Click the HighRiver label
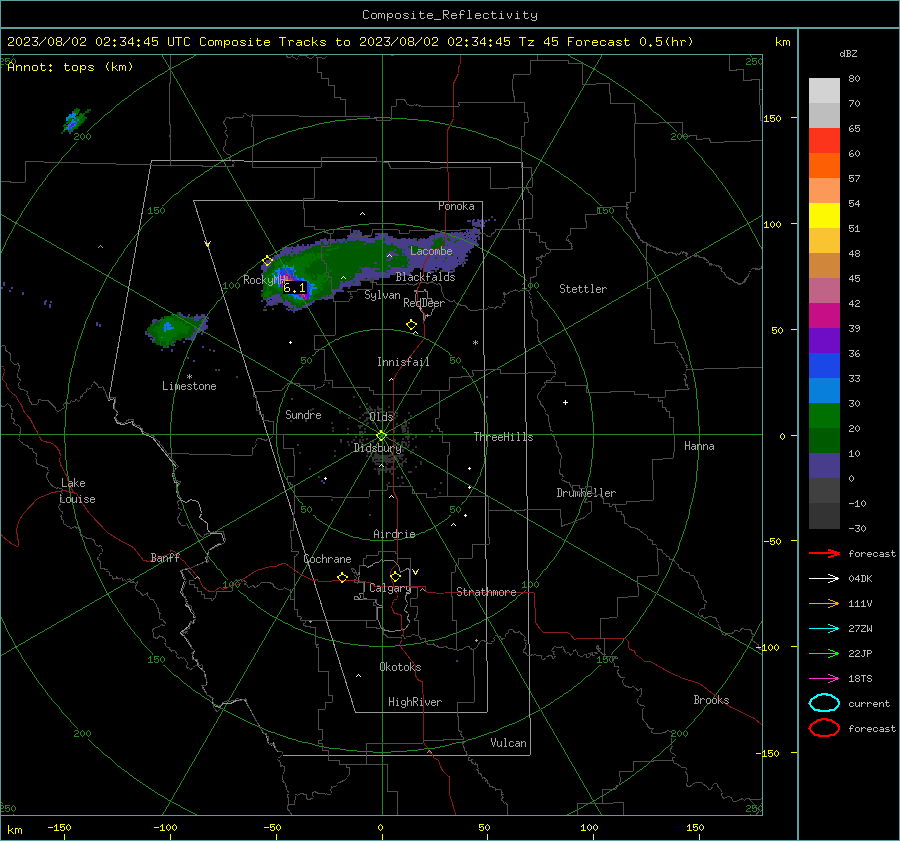 (415, 702)
